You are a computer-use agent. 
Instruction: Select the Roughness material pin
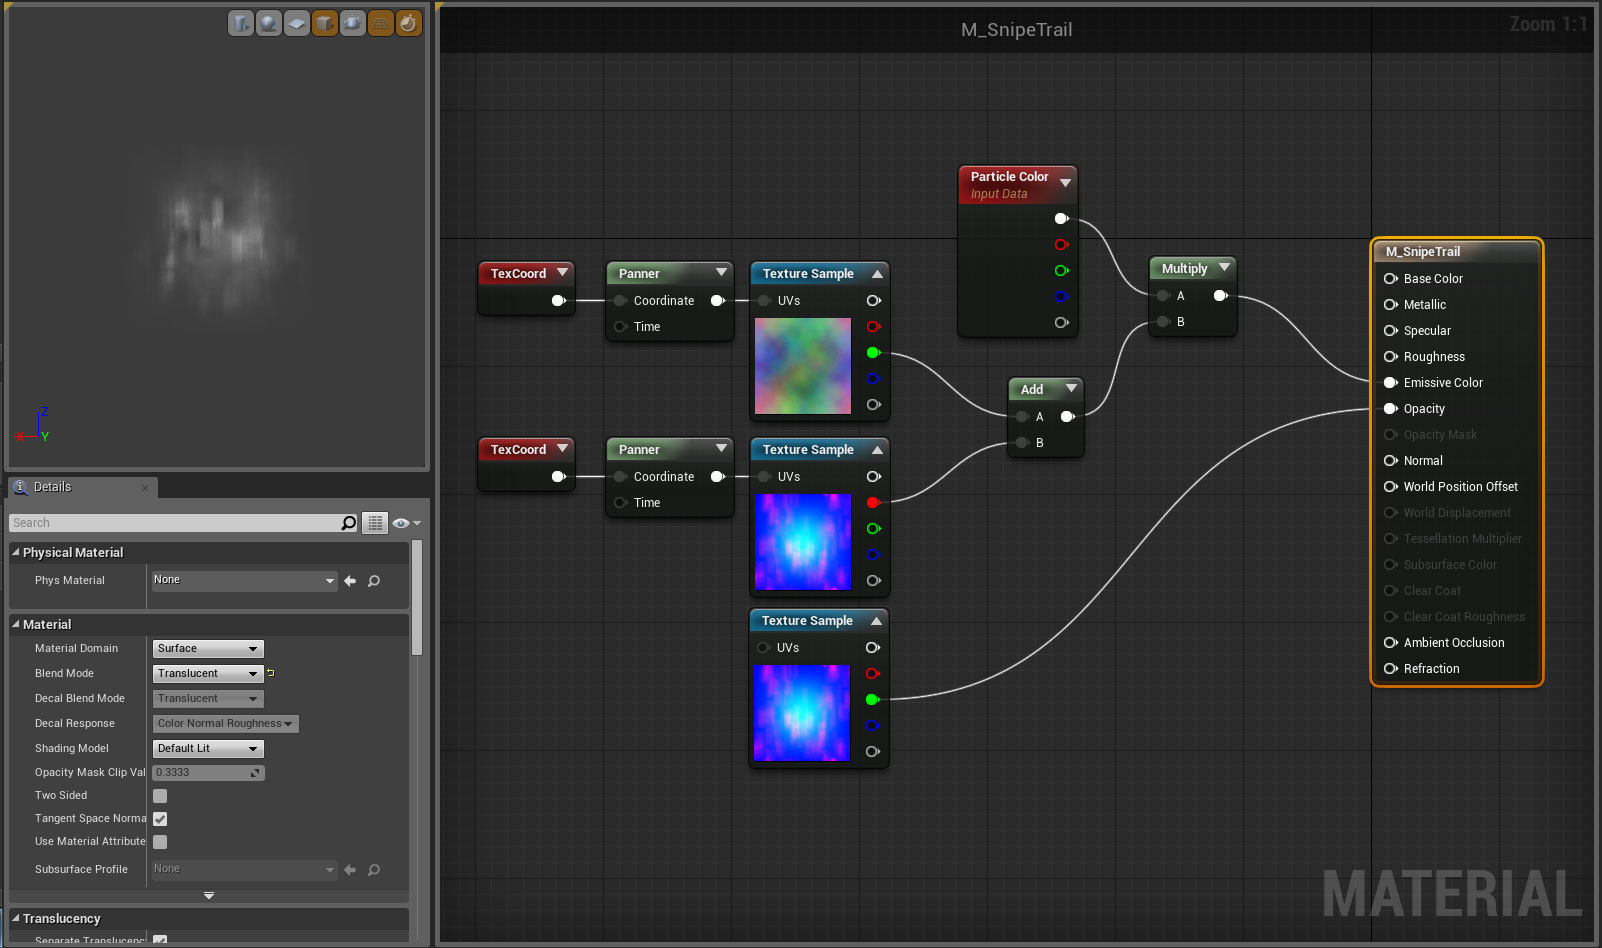click(x=1391, y=357)
